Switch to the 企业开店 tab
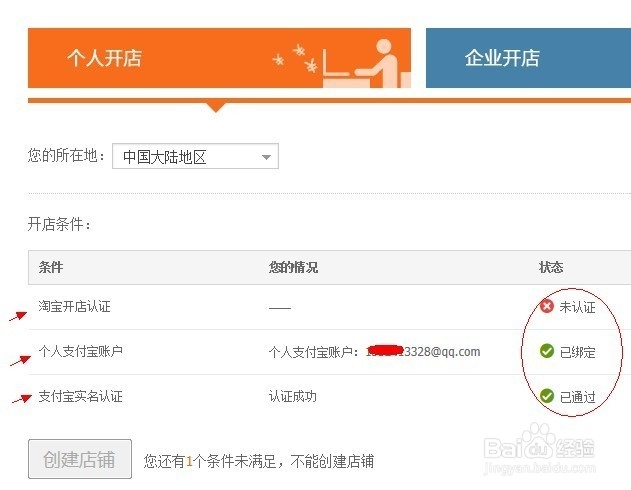This screenshot has height=490, width=631. coord(528,58)
